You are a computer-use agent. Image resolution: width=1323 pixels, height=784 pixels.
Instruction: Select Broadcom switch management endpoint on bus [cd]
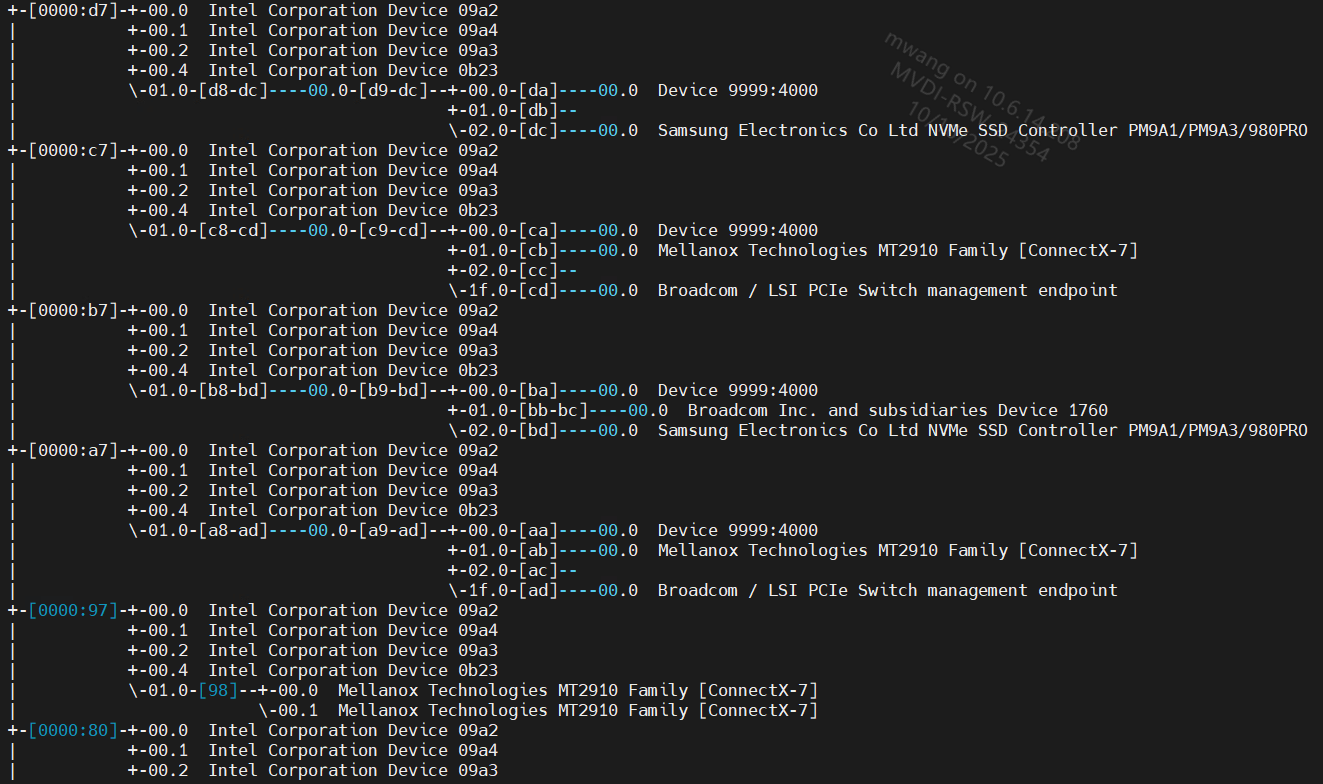(888, 290)
